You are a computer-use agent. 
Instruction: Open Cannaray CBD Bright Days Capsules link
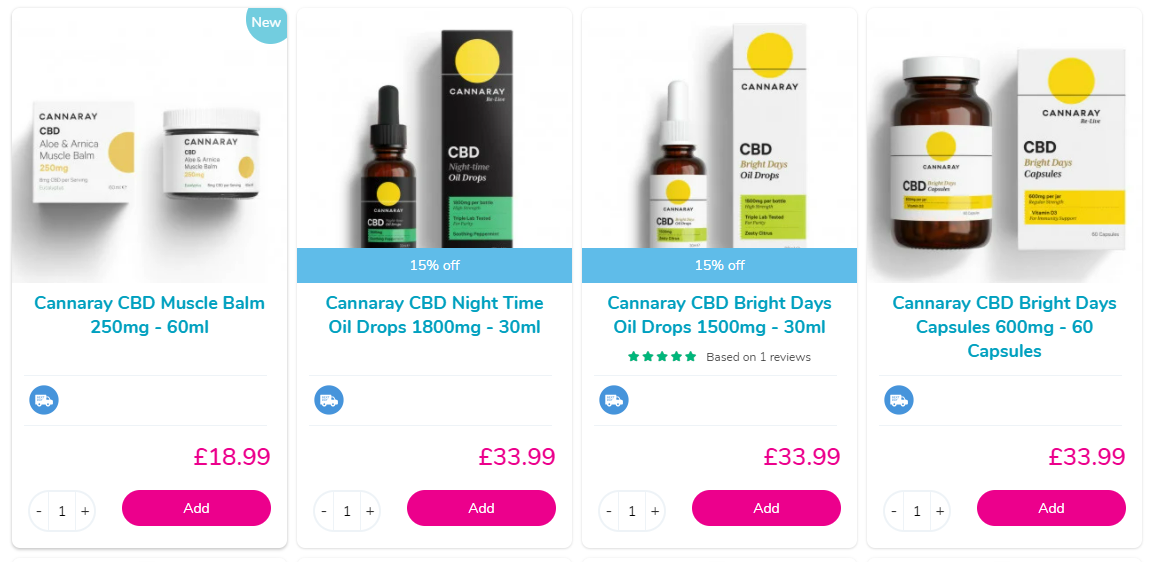click(x=1004, y=327)
